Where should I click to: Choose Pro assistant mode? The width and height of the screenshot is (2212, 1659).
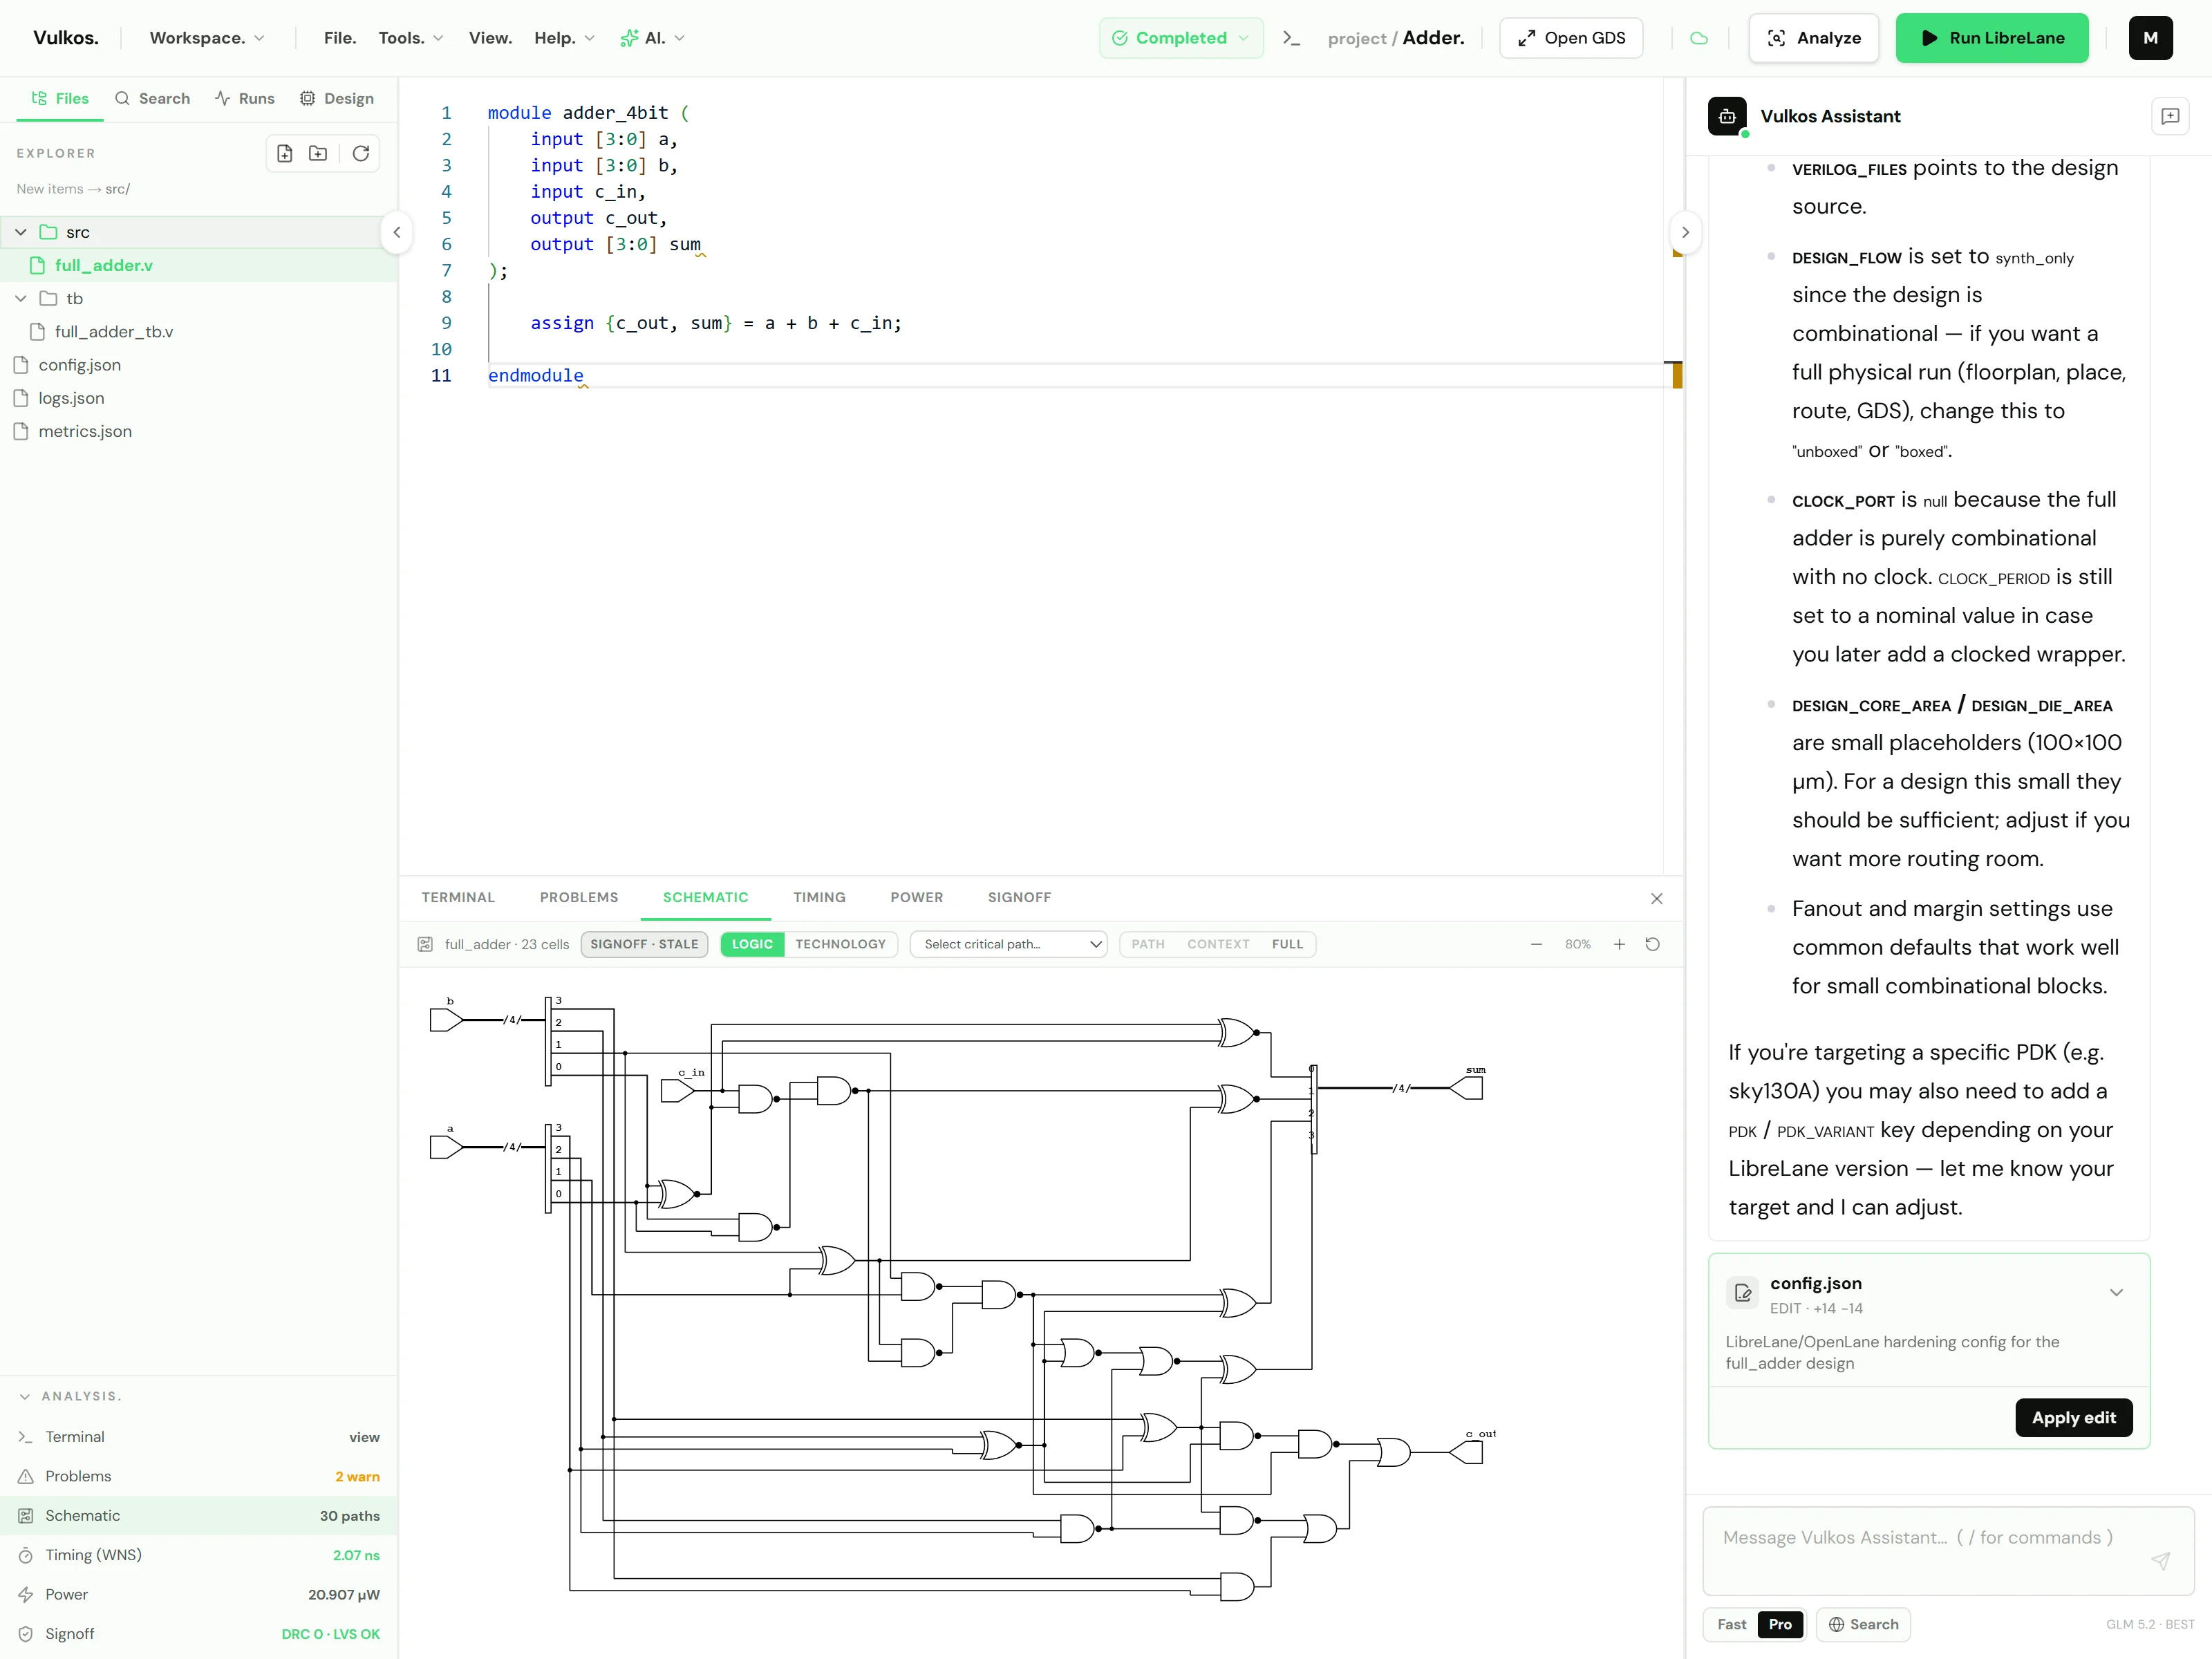tap(1780, 1625)
